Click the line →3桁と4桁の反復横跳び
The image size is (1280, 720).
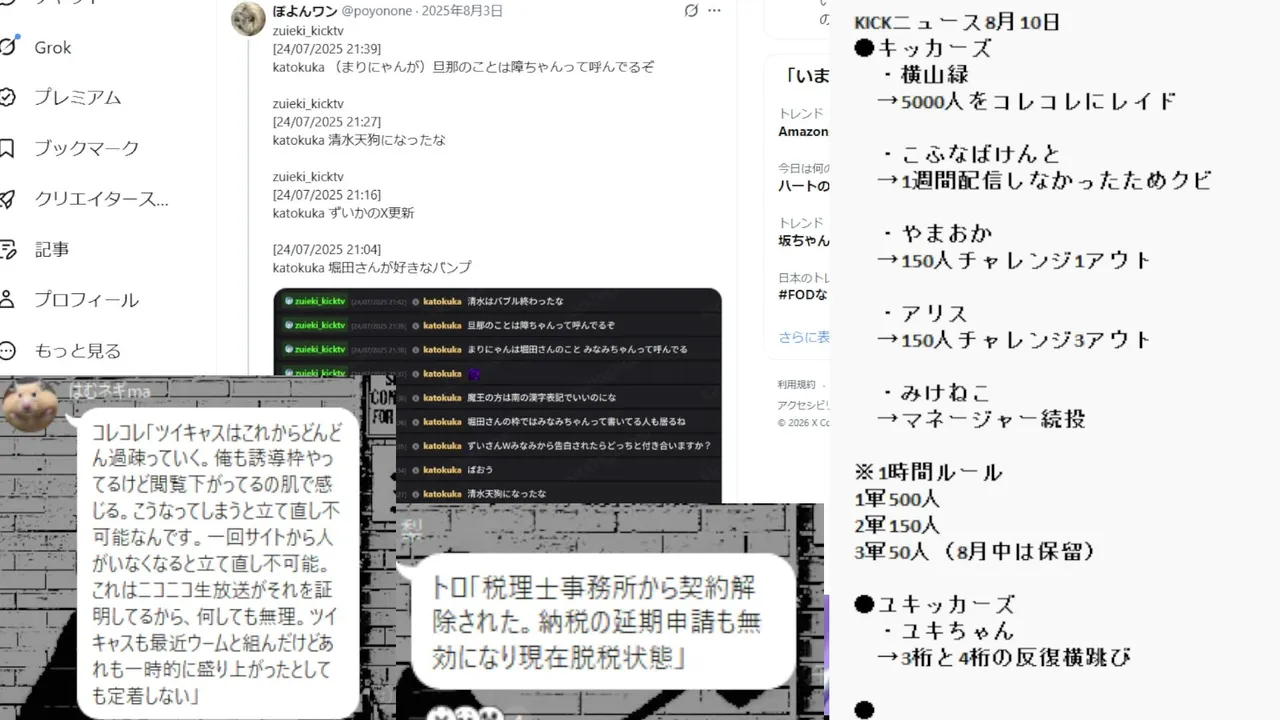point(1004,658)
